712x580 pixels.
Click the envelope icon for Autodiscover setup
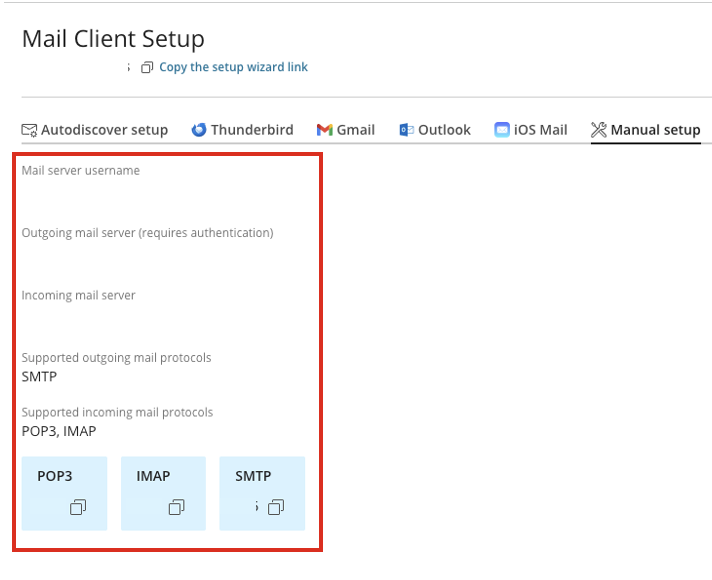click(29, 130)
